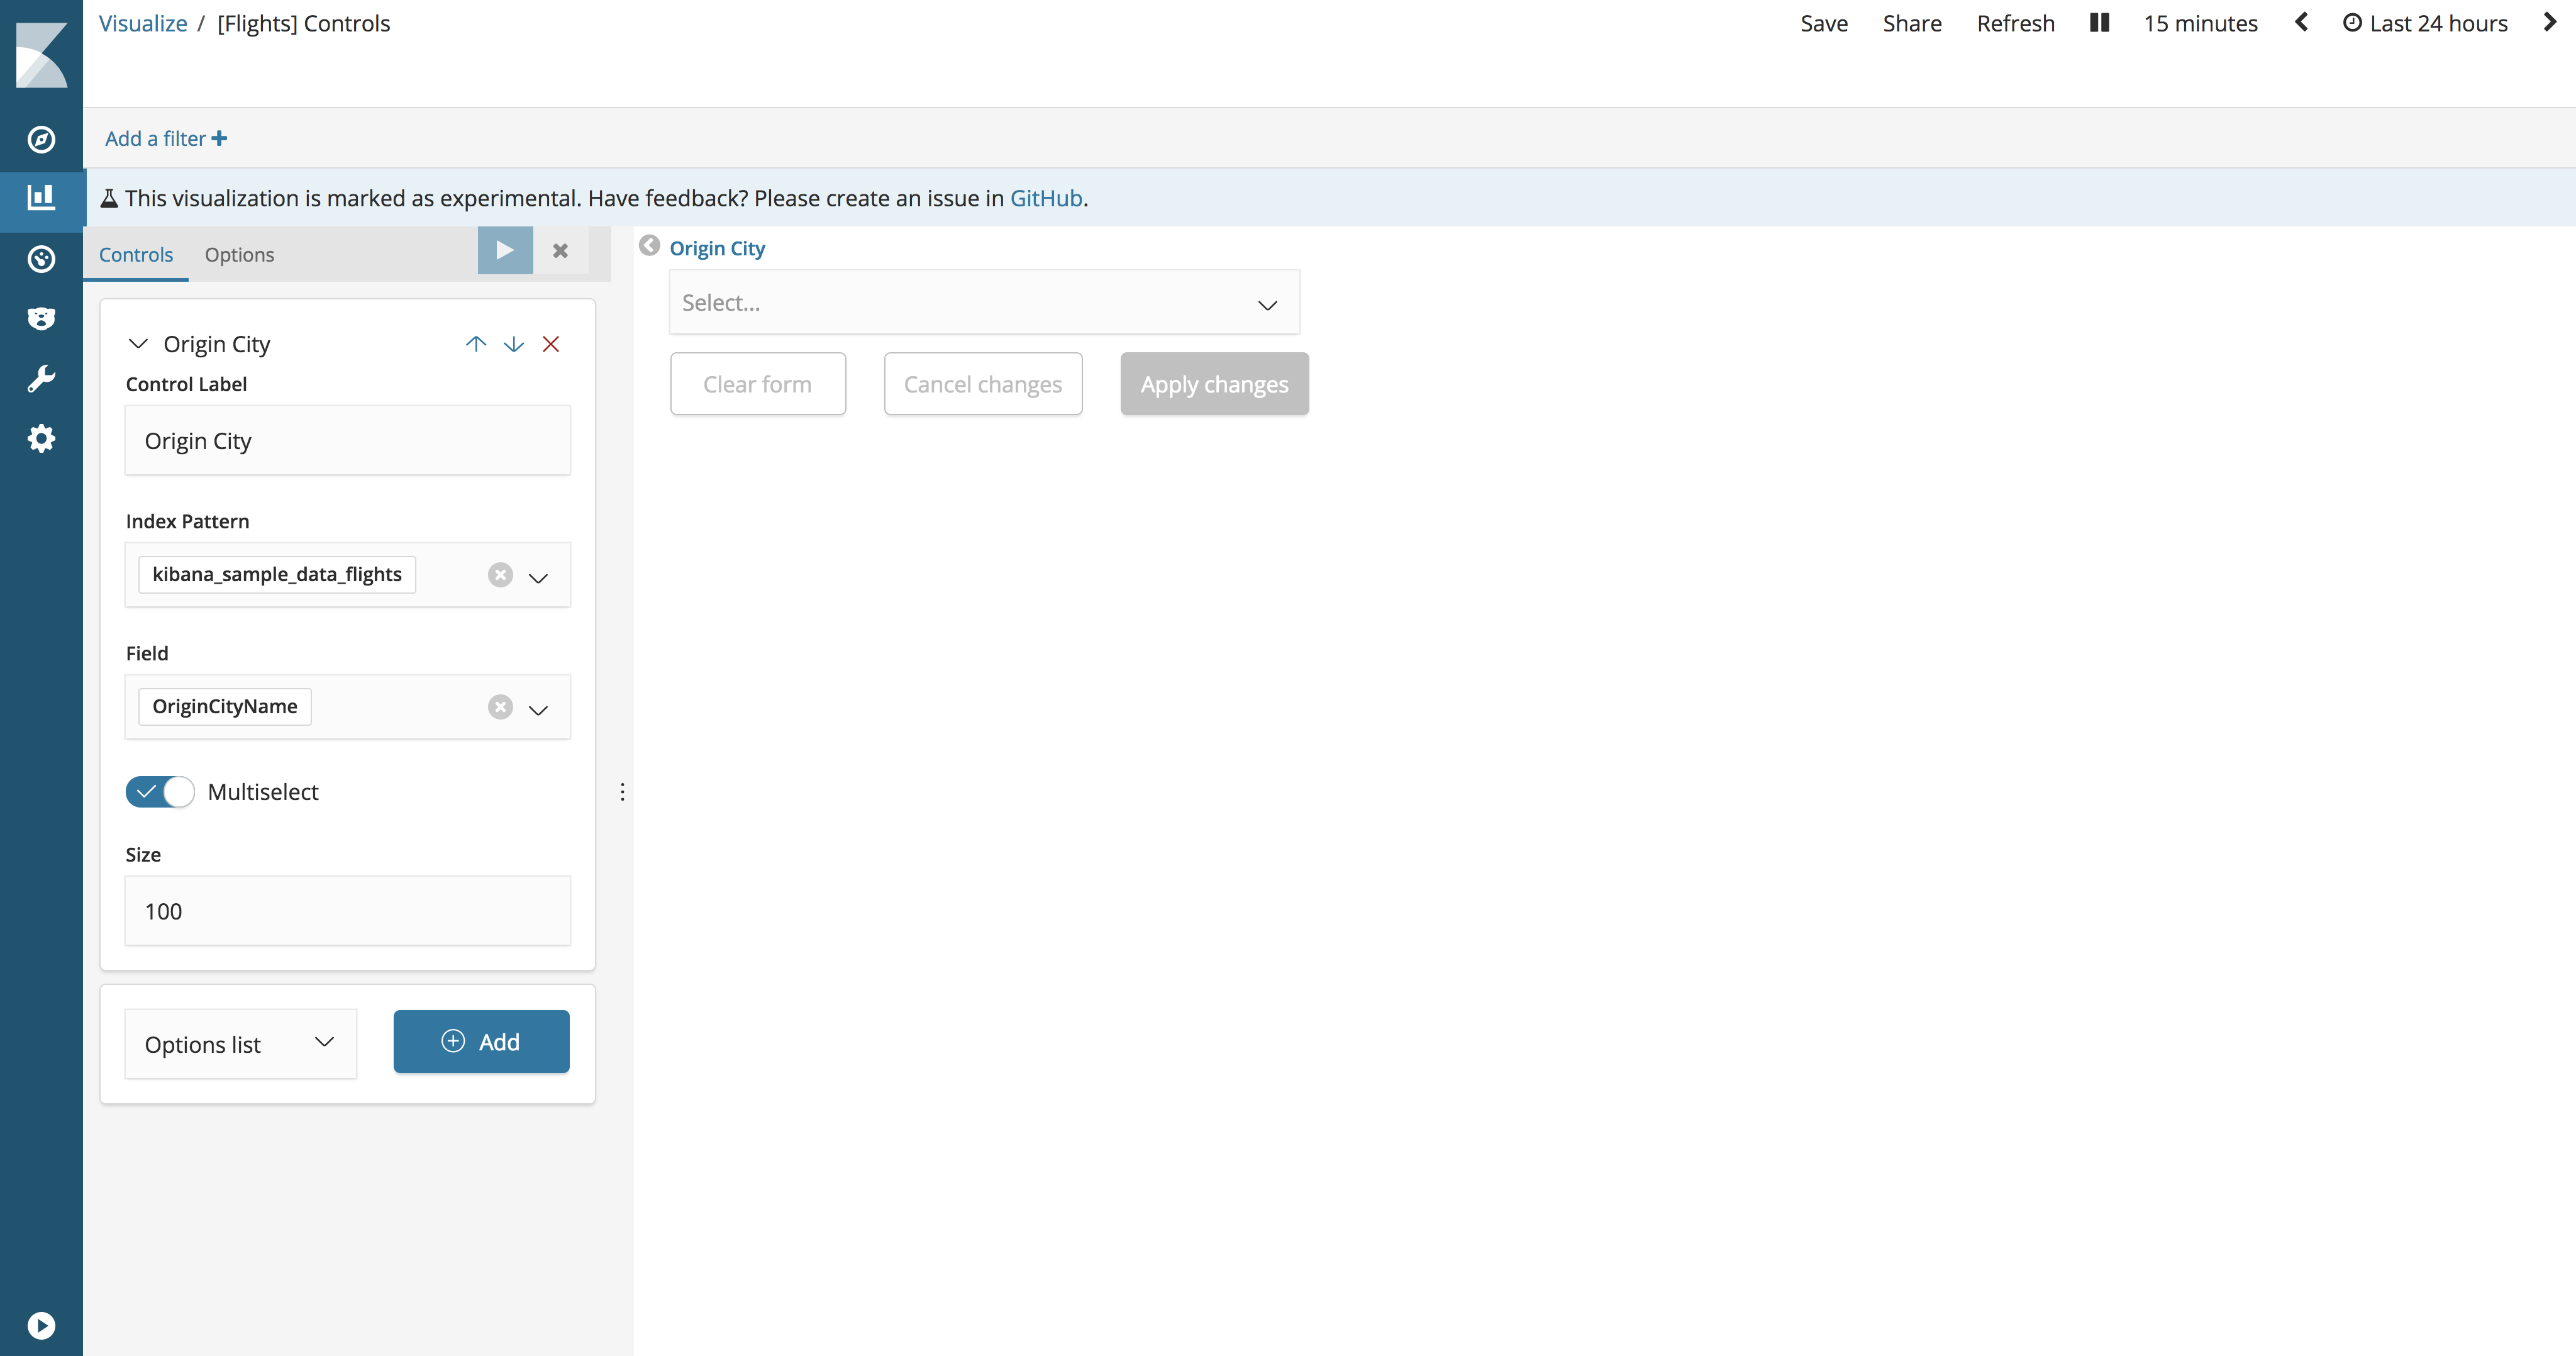2576x1356 pixels.
Task: Click the Size input showing 100
Action: (347, 910)
